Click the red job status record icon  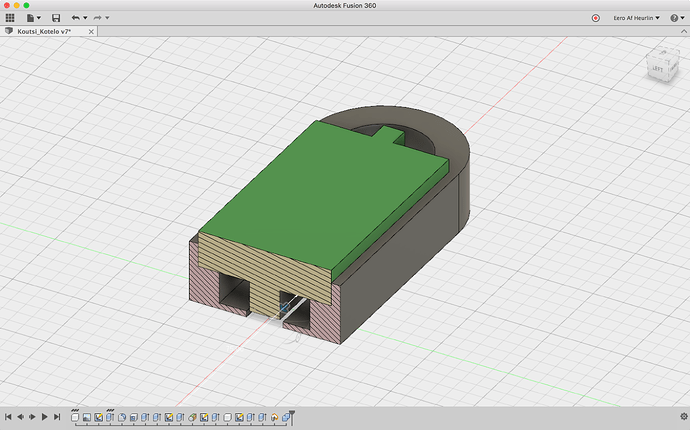pyautogui.click(x=595, y=18)
